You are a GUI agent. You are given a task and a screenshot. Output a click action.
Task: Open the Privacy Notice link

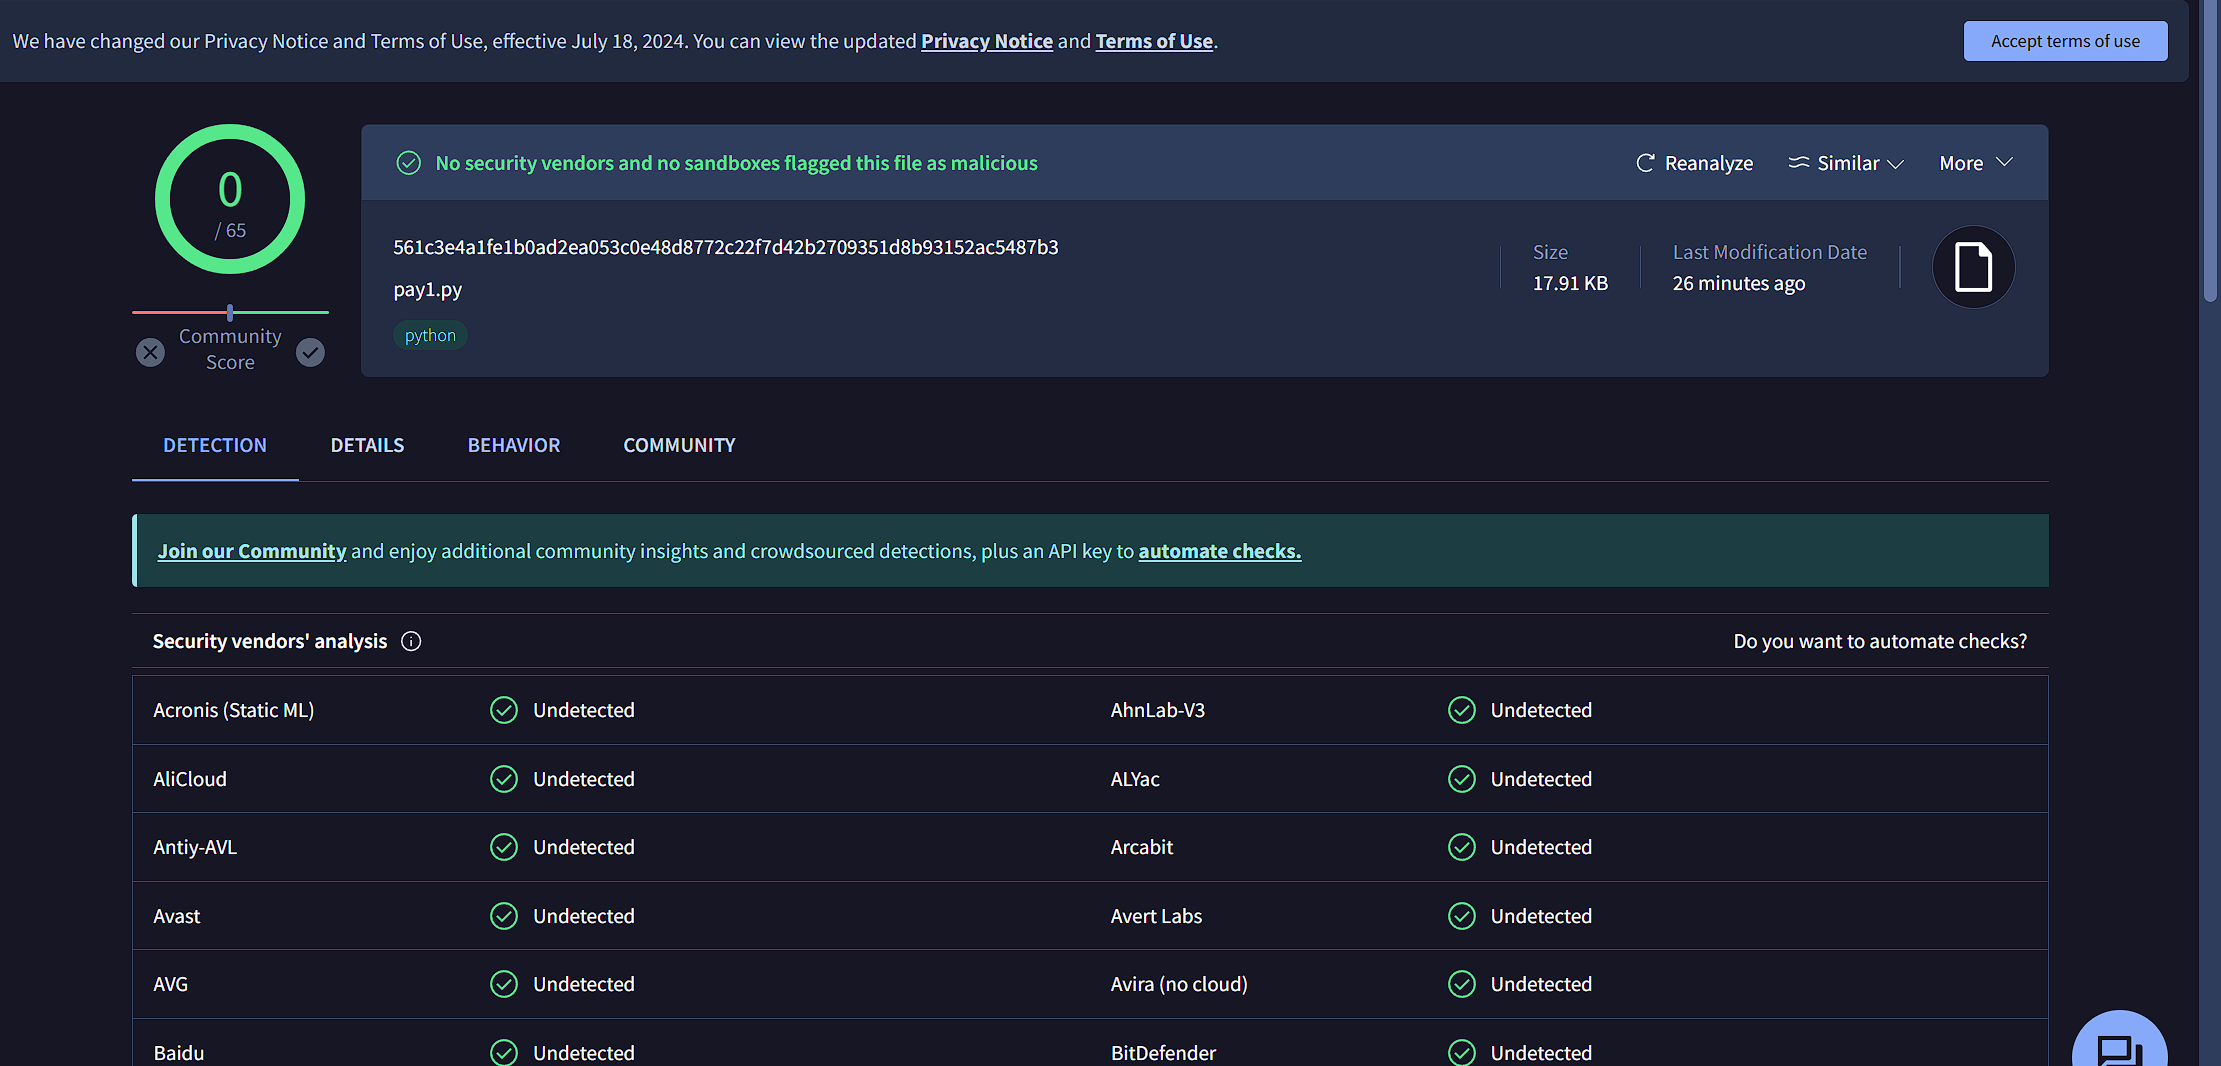click(x=986, y=41)
